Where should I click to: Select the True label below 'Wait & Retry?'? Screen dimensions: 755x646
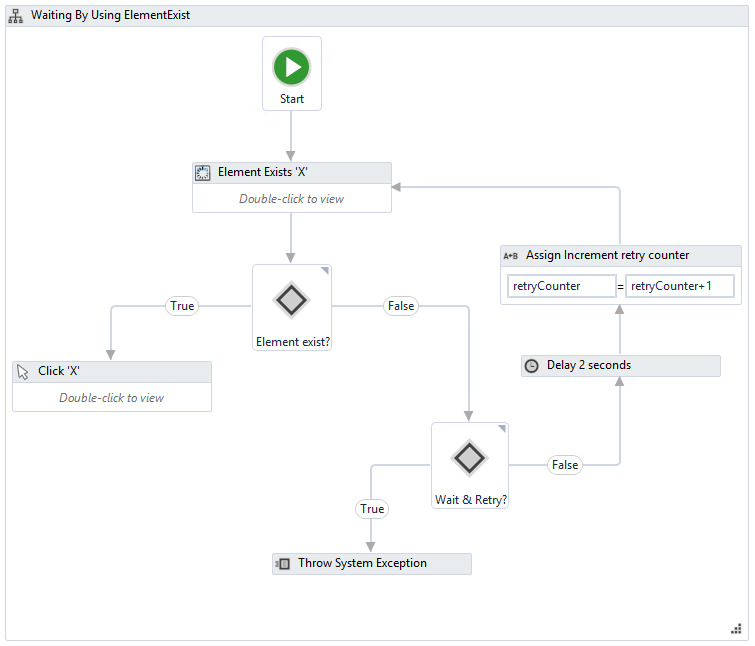372,509
